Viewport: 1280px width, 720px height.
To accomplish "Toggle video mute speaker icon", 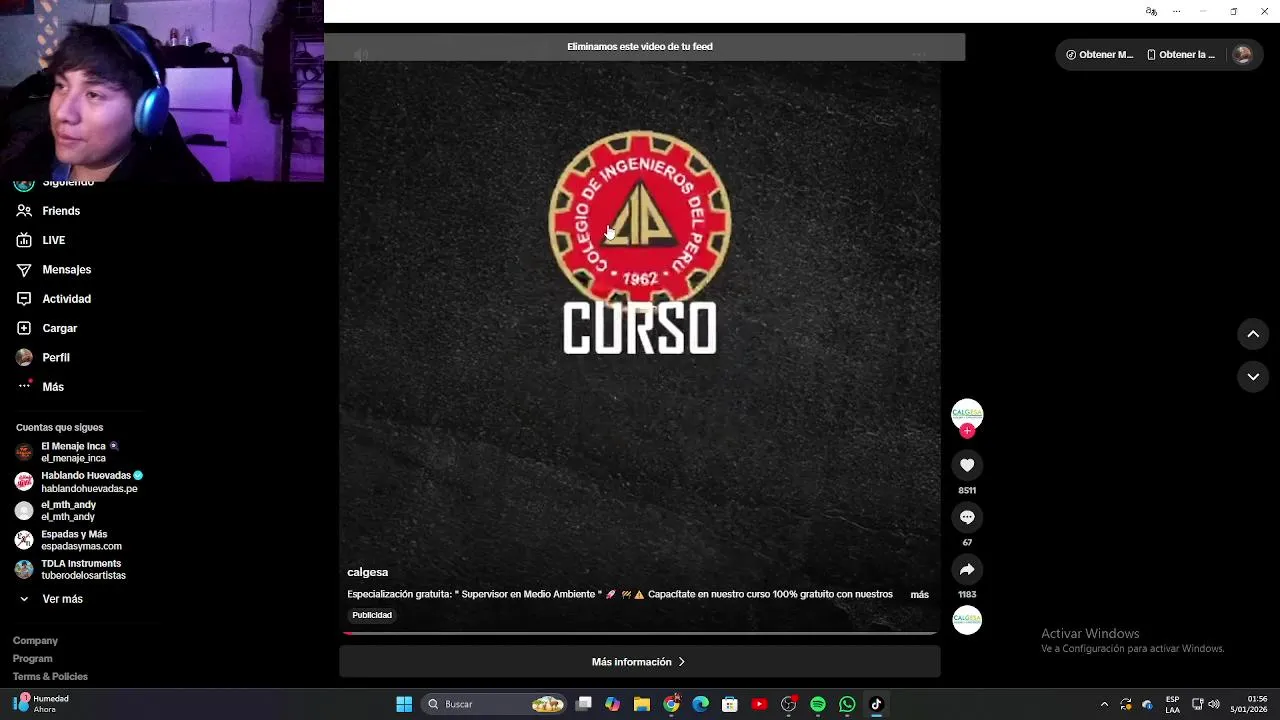I will [361, 56].
